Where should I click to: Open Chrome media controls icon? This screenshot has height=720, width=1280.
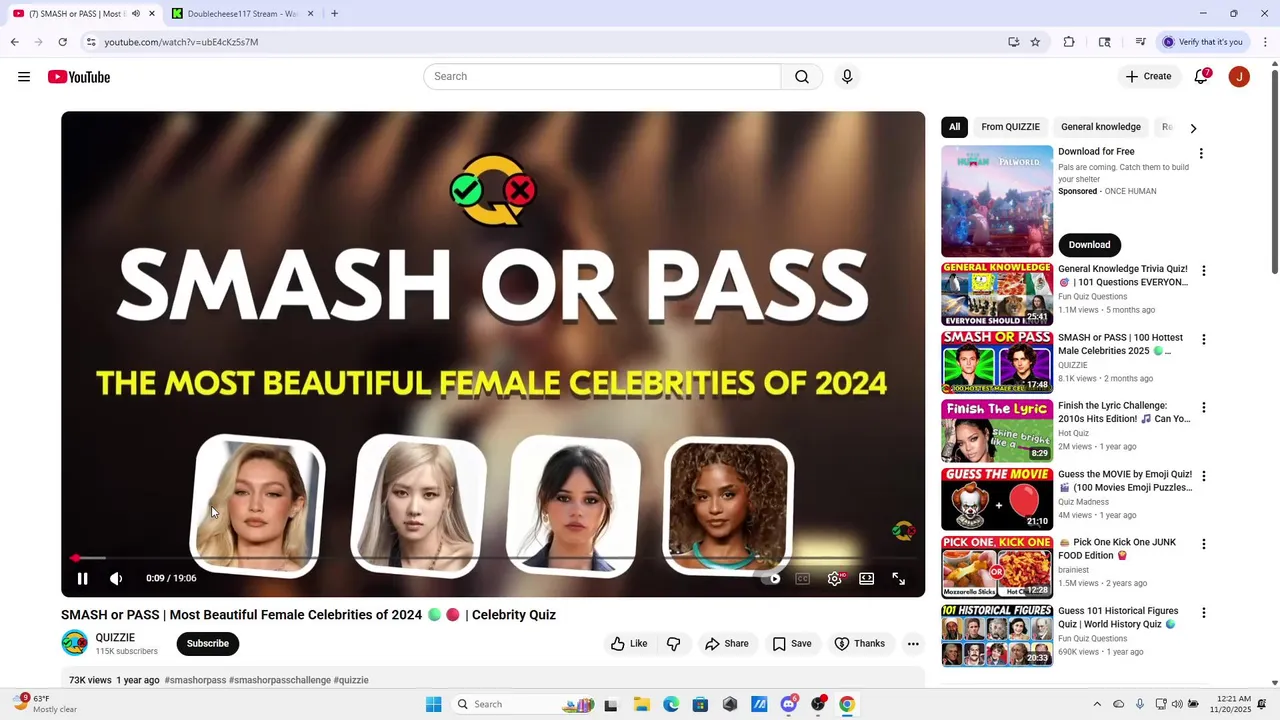point(1140,42)
